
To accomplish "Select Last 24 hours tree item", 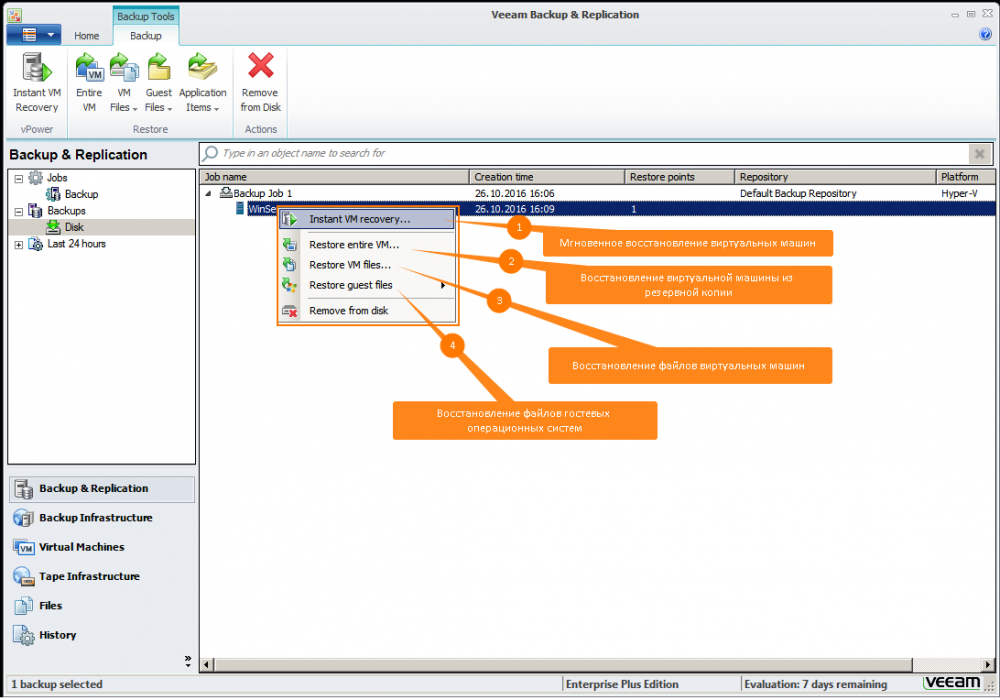I will pyautogui.click(x=77, y=244).
